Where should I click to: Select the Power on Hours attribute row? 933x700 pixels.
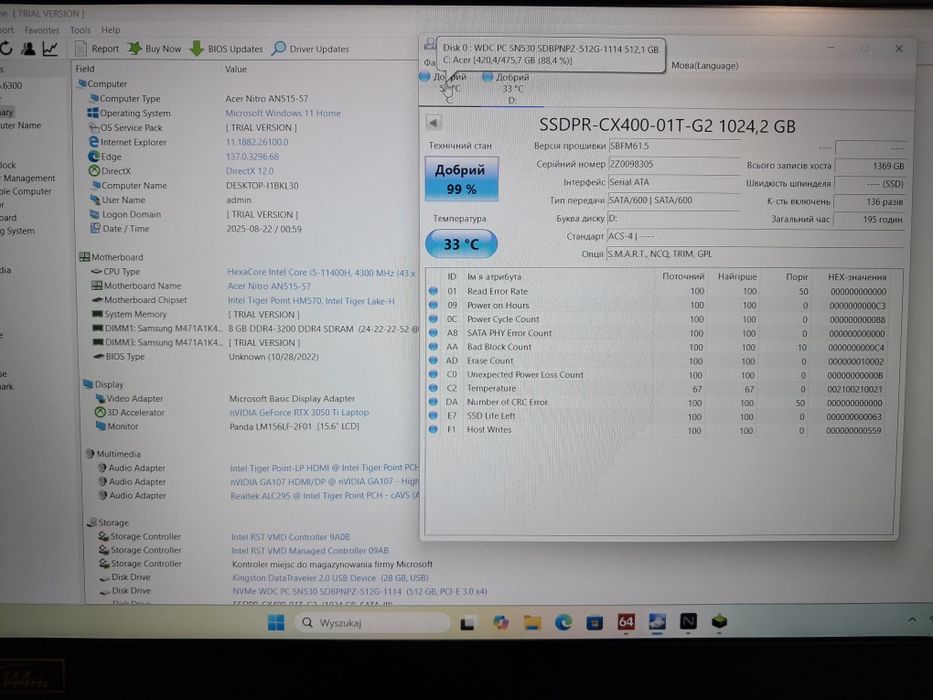[x=658, y=305]
